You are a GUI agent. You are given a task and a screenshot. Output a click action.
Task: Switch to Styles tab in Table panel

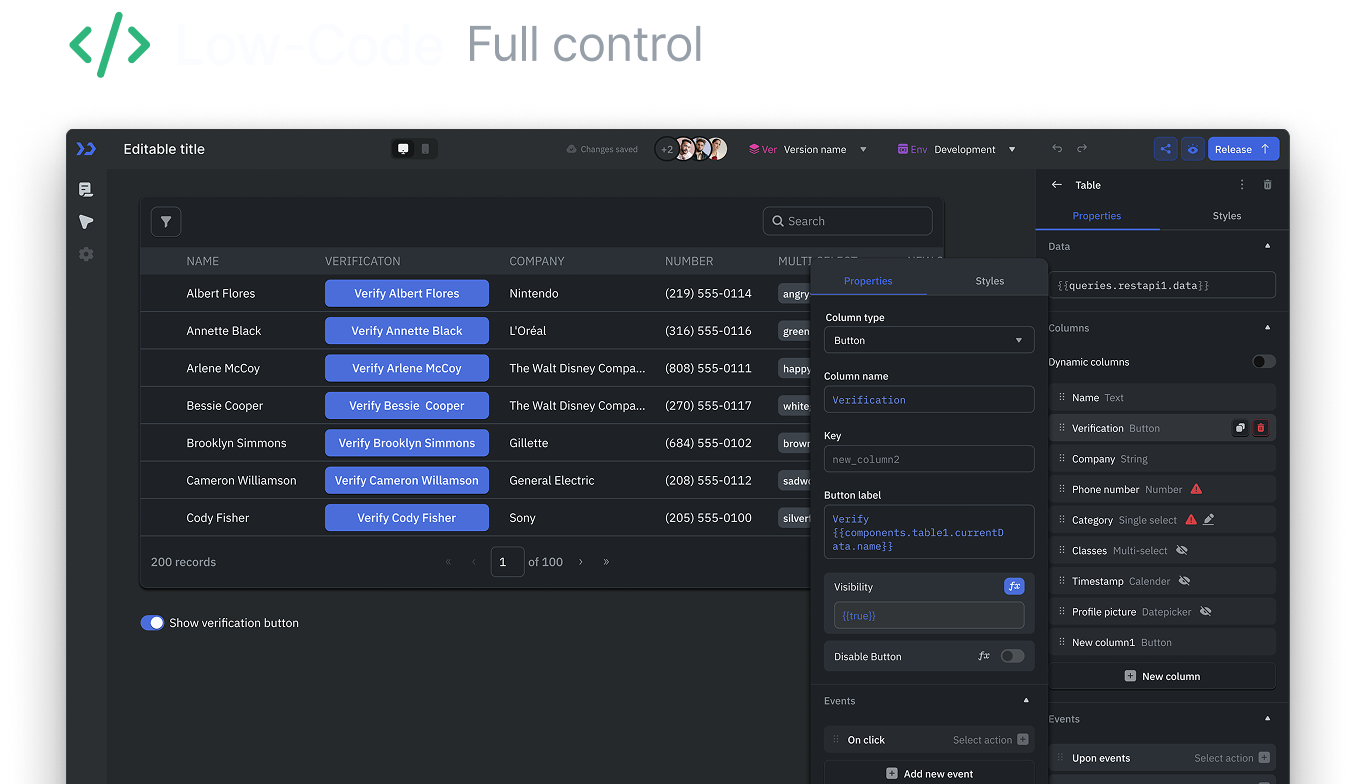click(1226, 216)
